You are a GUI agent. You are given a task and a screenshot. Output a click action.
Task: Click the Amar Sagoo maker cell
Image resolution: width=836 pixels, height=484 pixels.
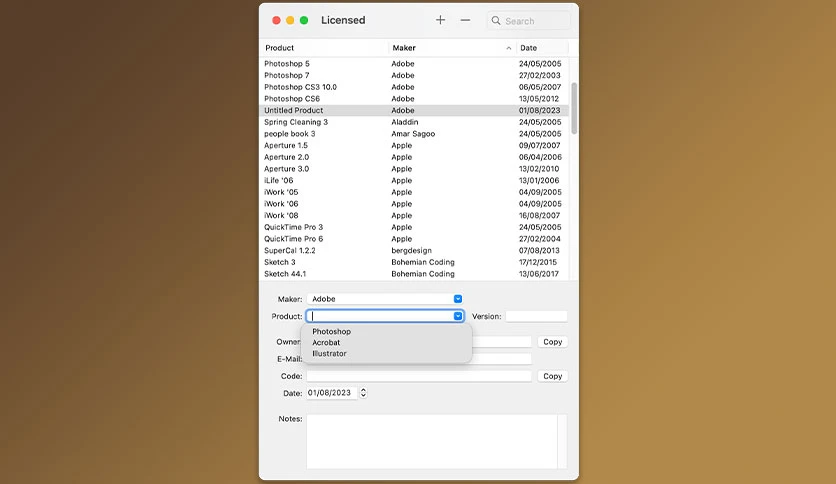(x=413, y=134)
